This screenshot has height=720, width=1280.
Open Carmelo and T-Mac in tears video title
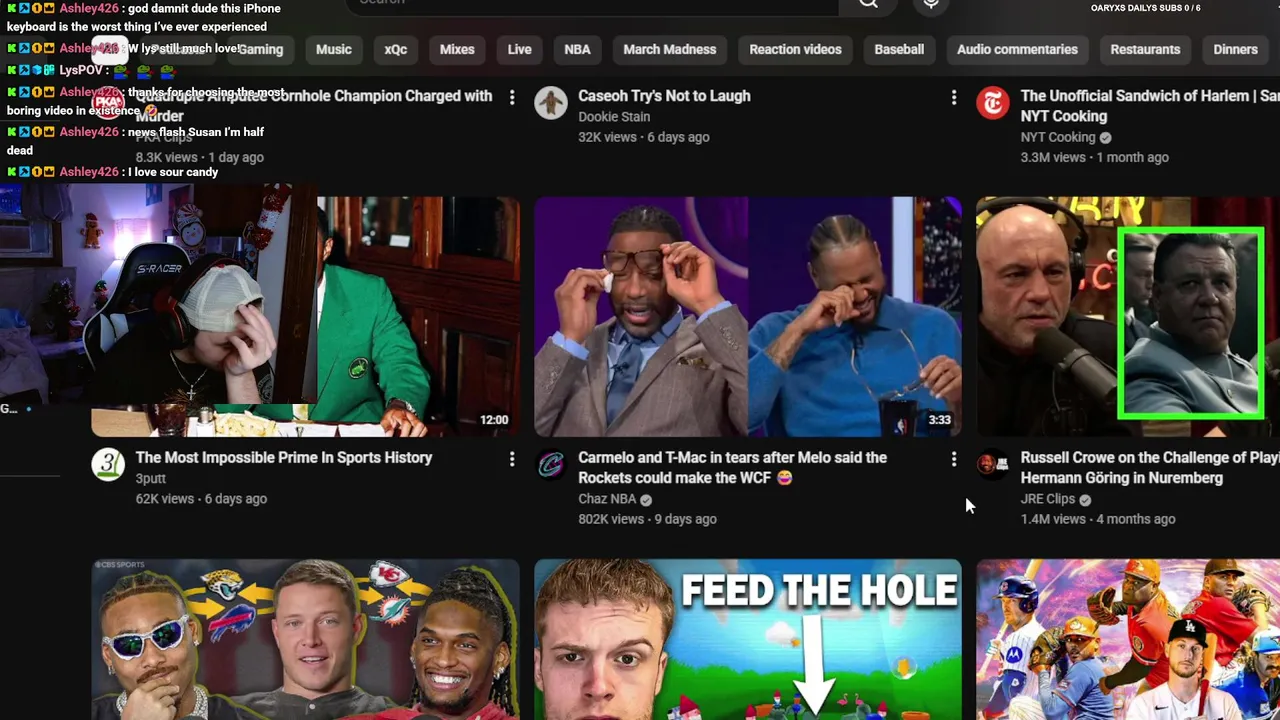point(733,468)
